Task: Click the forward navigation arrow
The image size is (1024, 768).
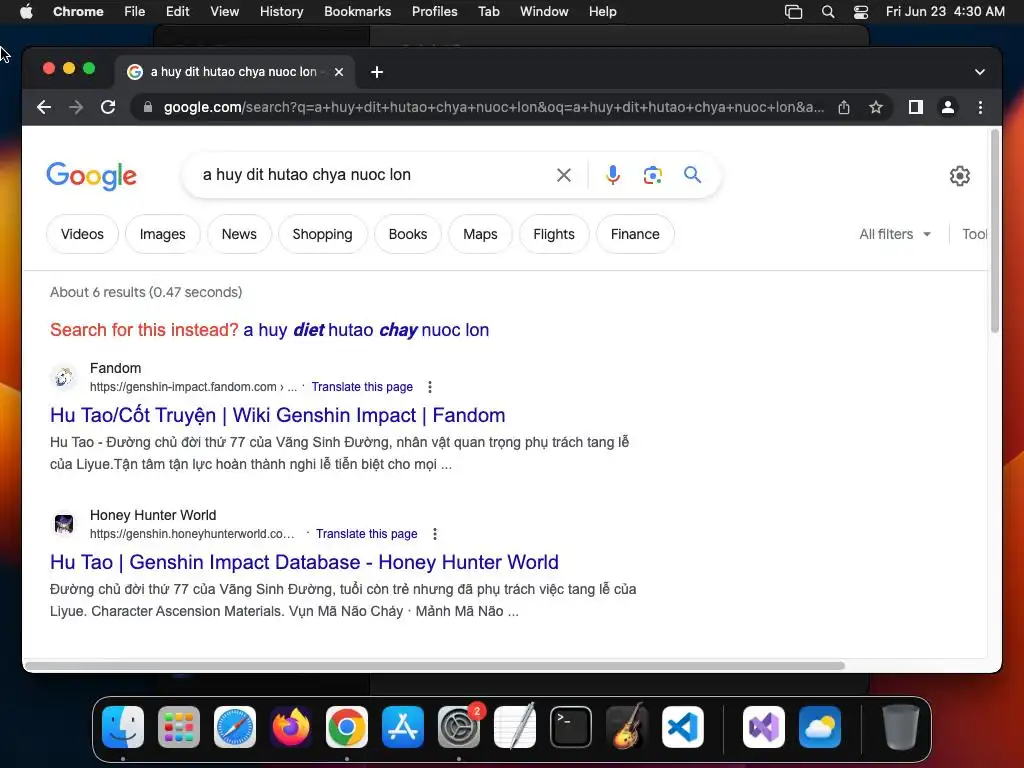Action: click(x=76, y=107)
